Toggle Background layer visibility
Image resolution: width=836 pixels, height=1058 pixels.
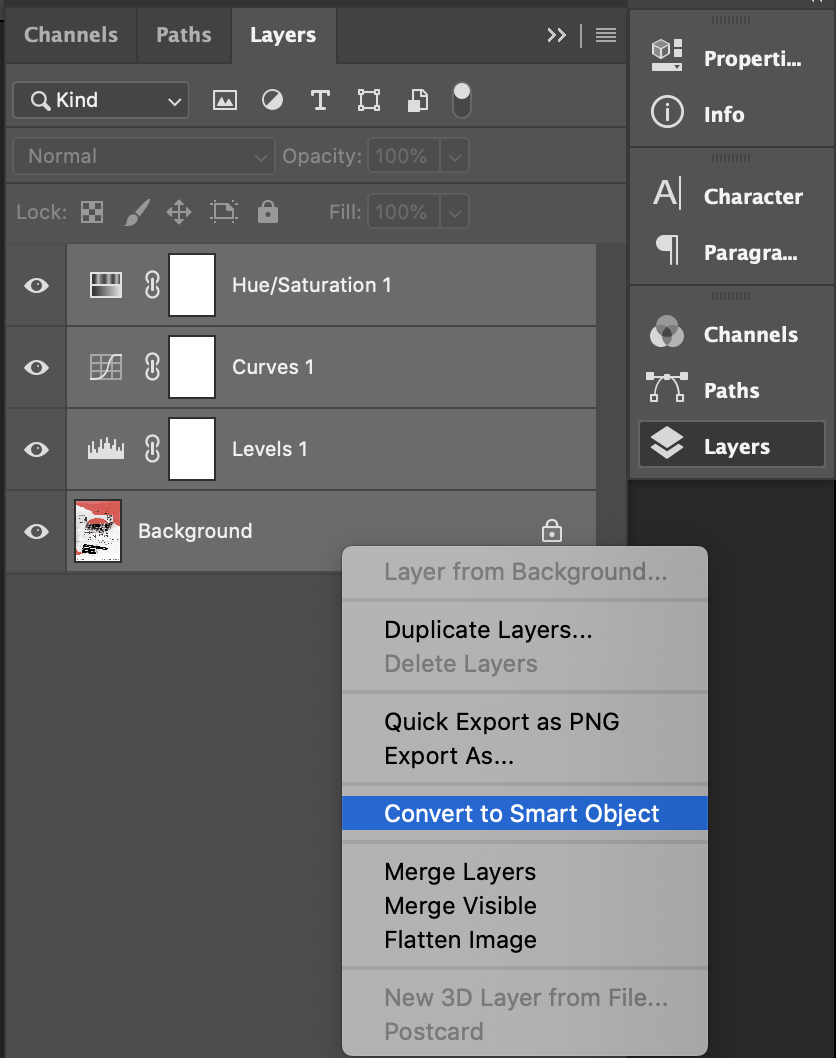click(x=36, y=532)
